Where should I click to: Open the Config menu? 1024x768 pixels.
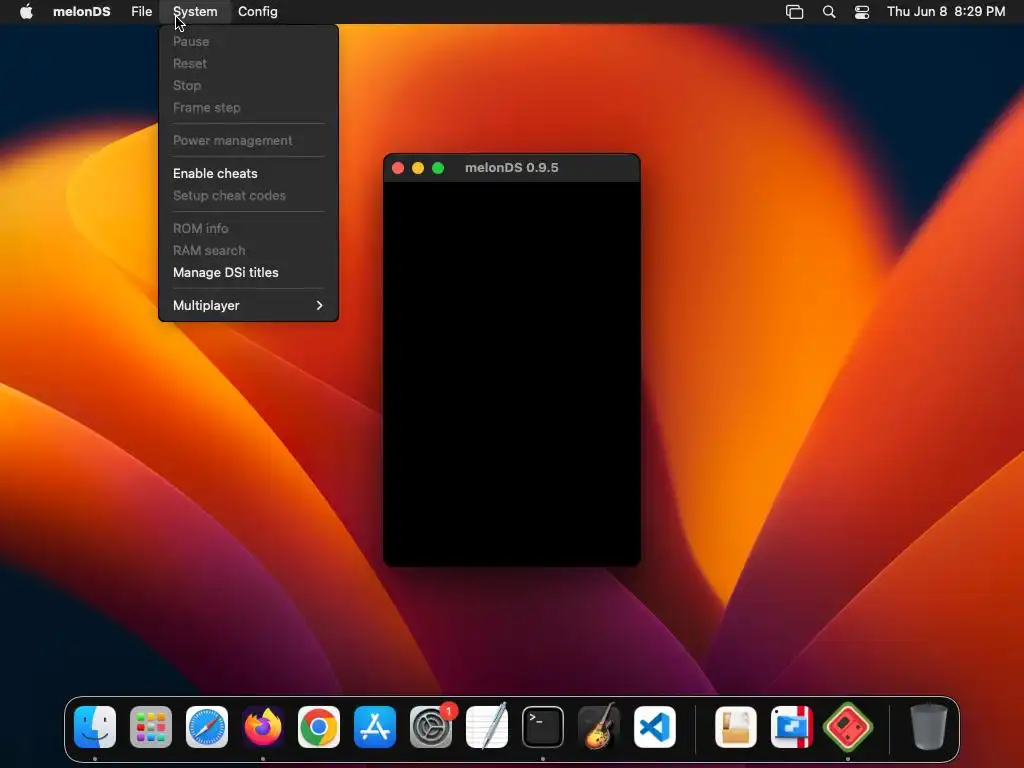click(x=257, y=12)
